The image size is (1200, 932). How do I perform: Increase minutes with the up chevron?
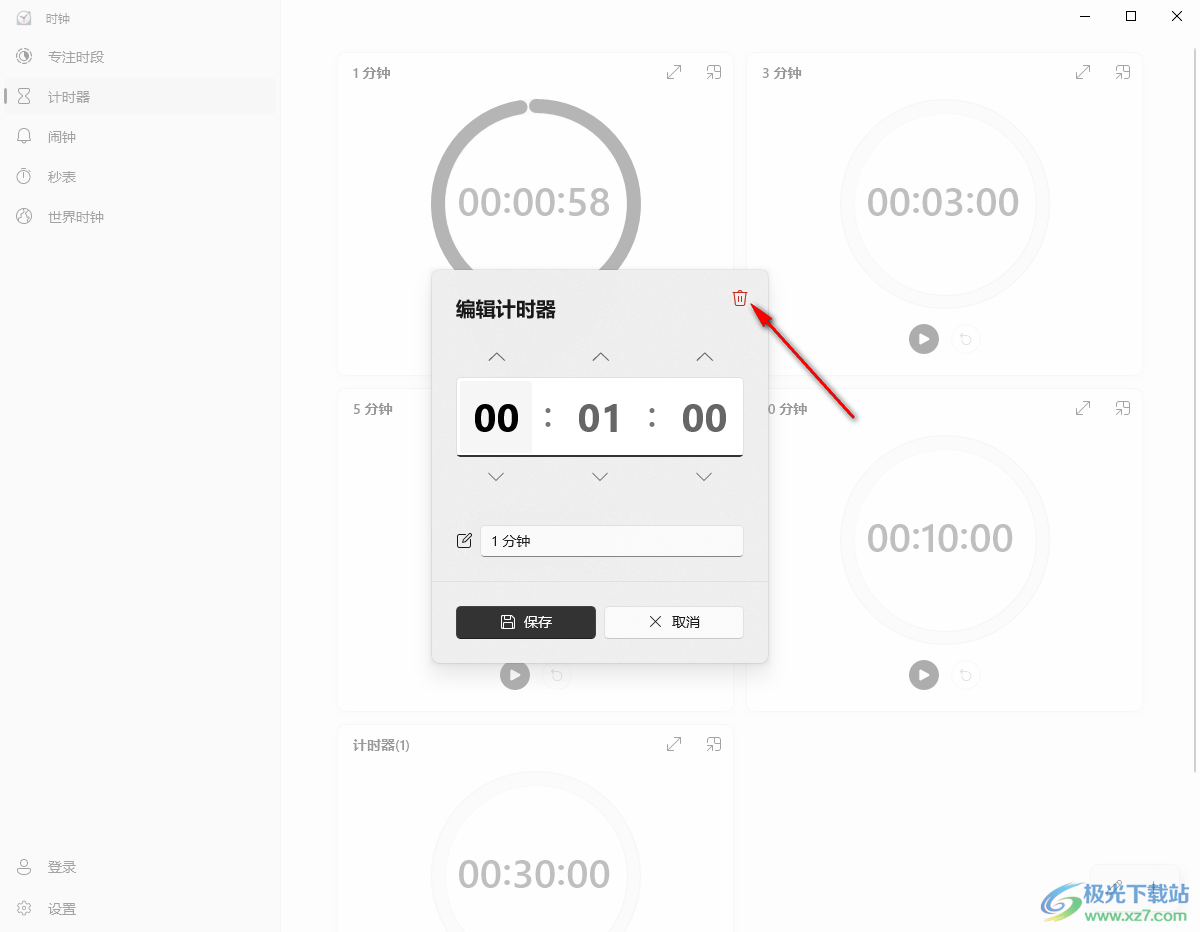click(600, 357)
